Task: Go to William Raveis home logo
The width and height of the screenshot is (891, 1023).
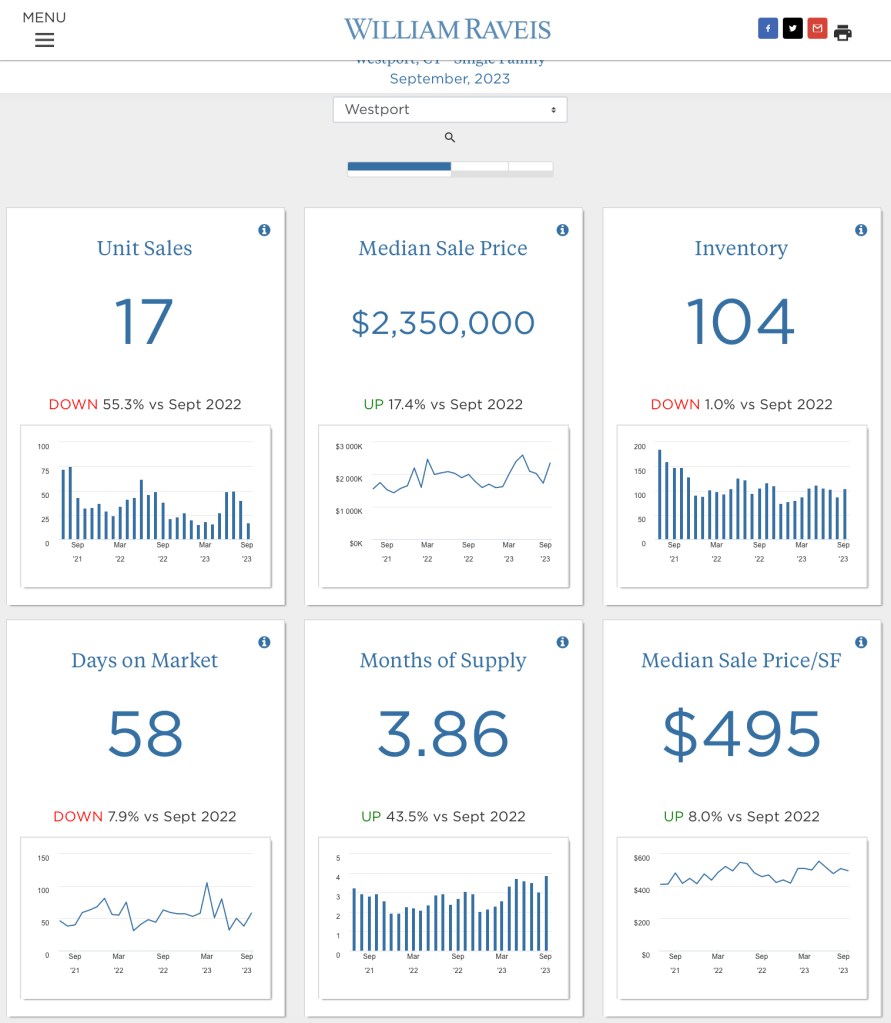Action: click(x=447, y=29)
